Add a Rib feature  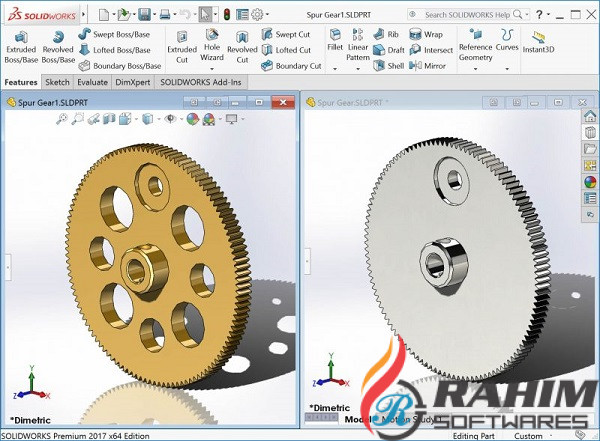[386, 34]
